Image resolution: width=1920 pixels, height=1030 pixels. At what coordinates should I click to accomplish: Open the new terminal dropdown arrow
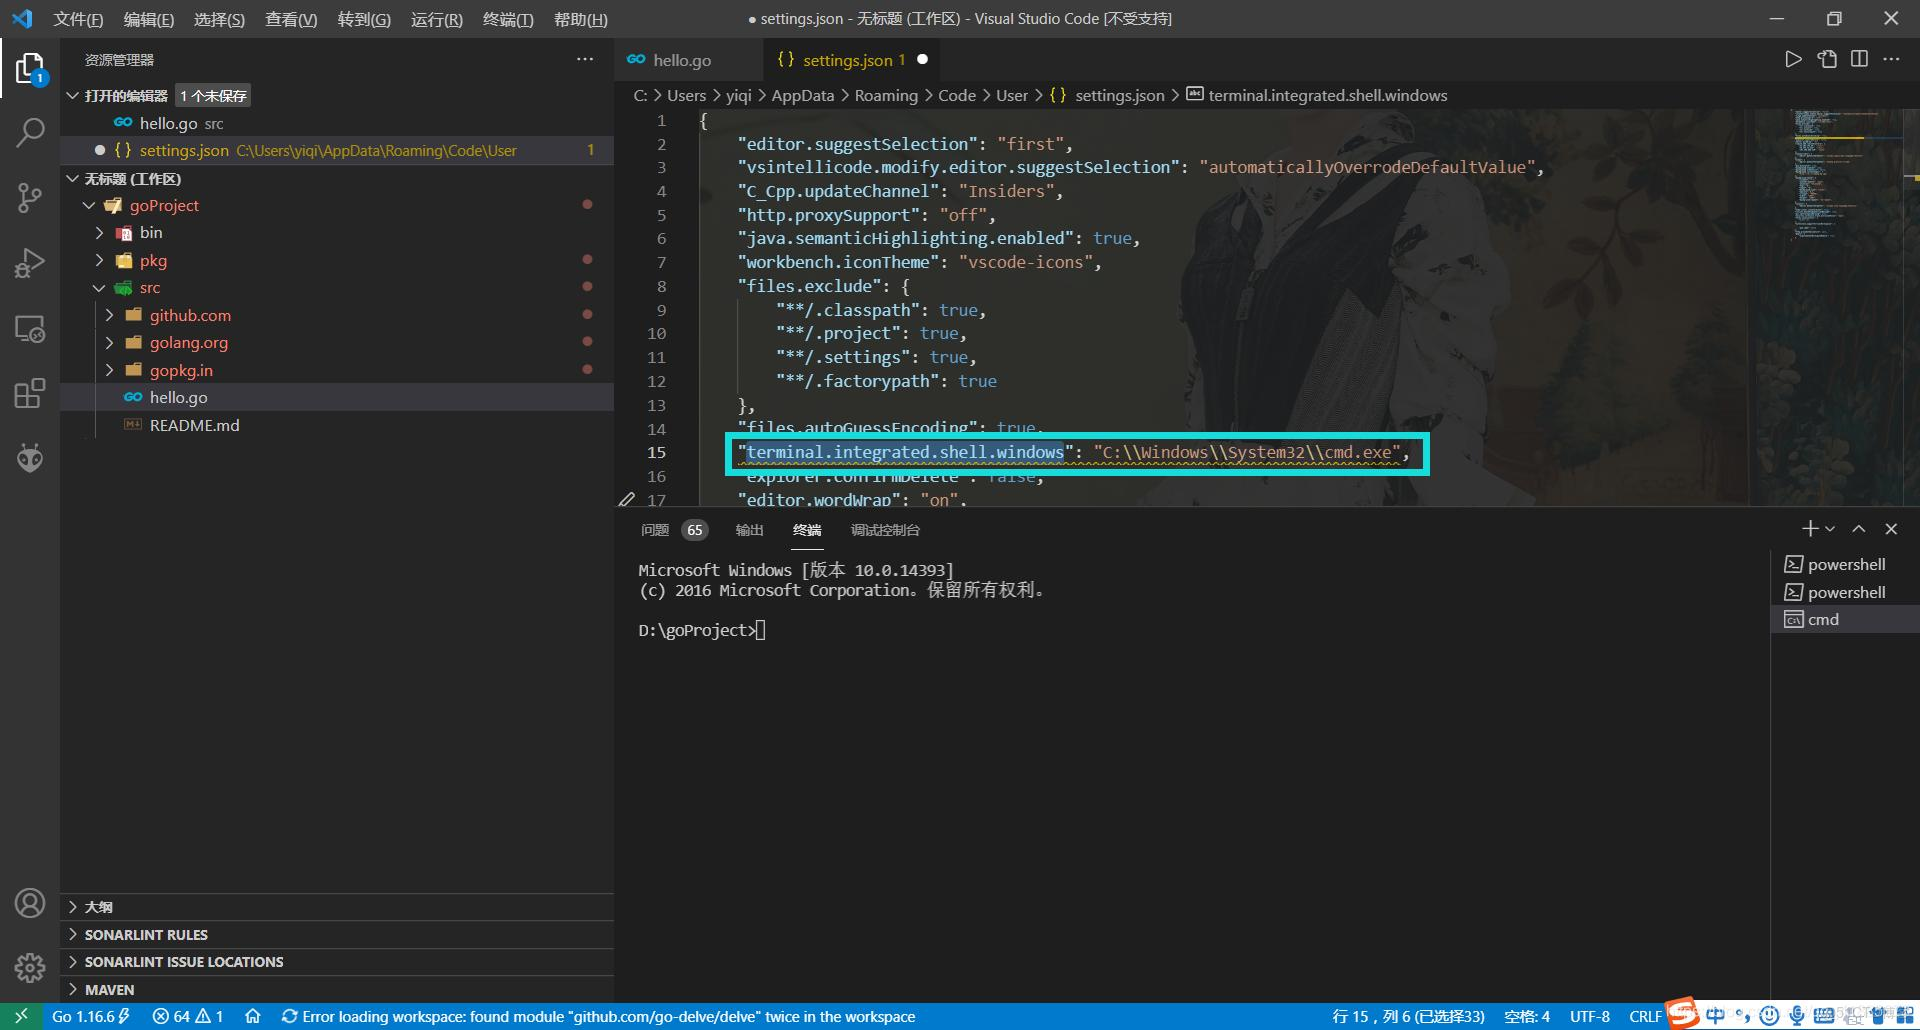[x=1830, y=529]
